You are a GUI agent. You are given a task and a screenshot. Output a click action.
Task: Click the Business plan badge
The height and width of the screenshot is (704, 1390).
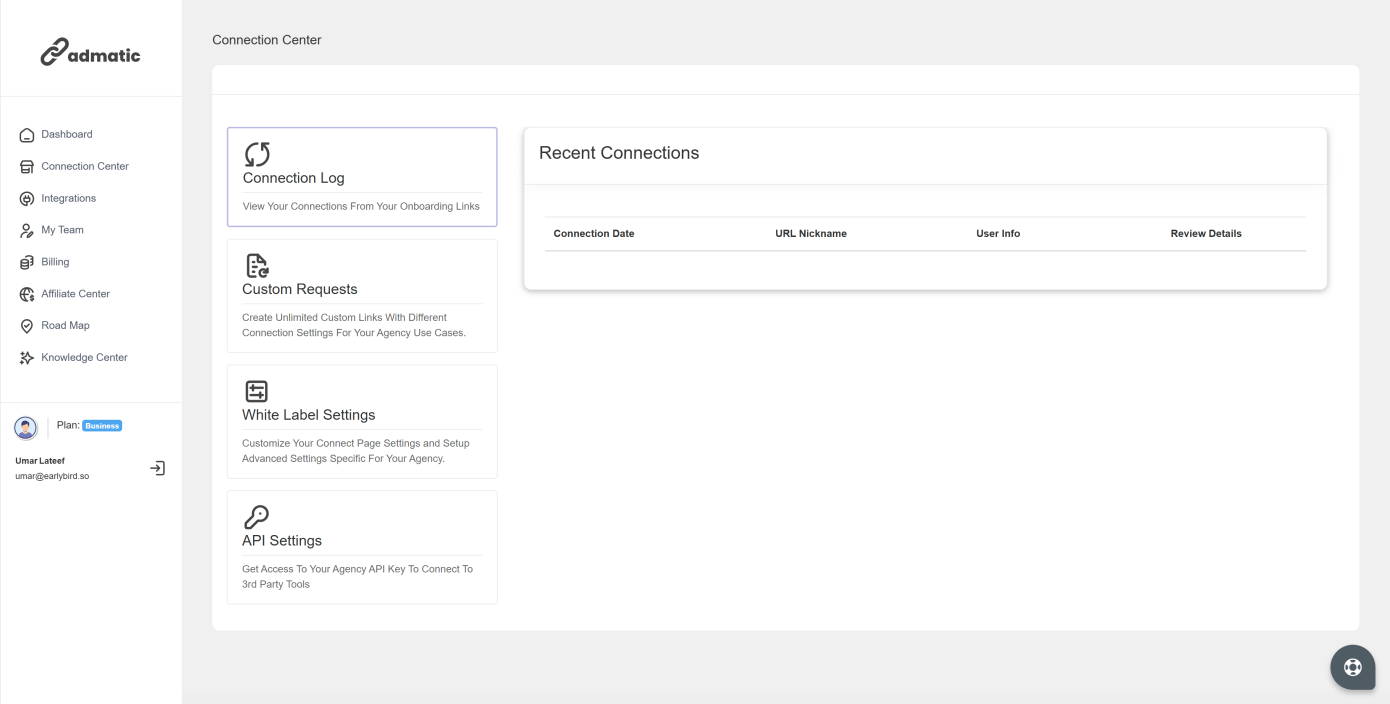(x=101, y=425)
